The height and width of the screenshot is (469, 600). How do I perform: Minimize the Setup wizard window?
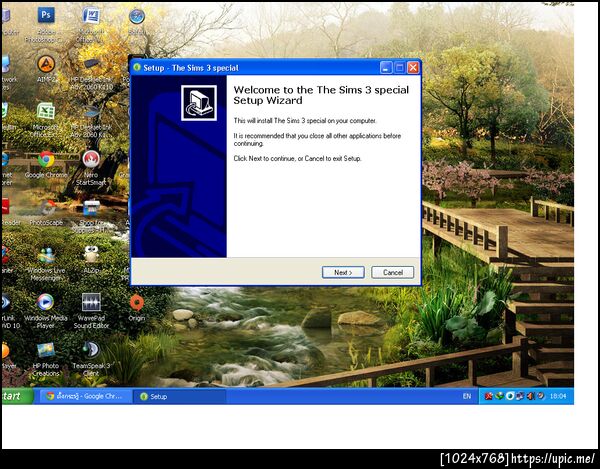coord(386,68)
